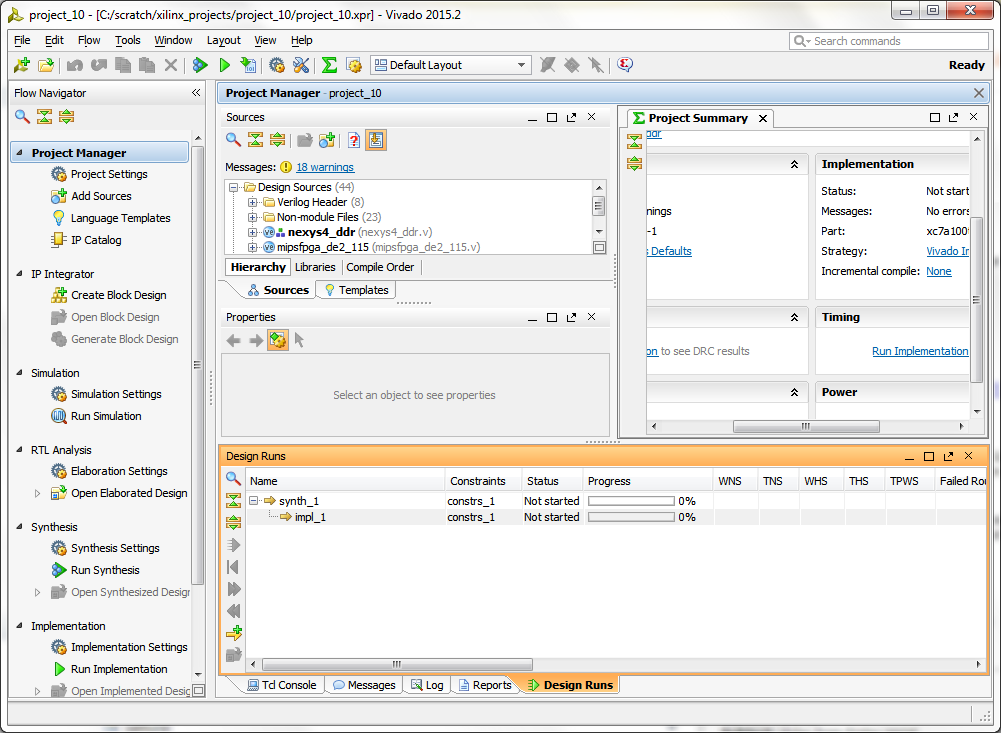Toggle the highlighted gear icon in the Properties toolbar
The height and width of the screenshot is (733, 1001).
(x=278, y=340)
